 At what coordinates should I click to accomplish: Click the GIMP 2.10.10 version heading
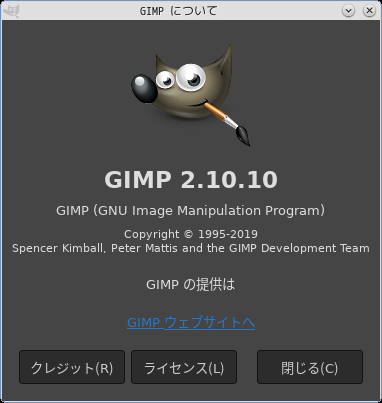(191, 180)
